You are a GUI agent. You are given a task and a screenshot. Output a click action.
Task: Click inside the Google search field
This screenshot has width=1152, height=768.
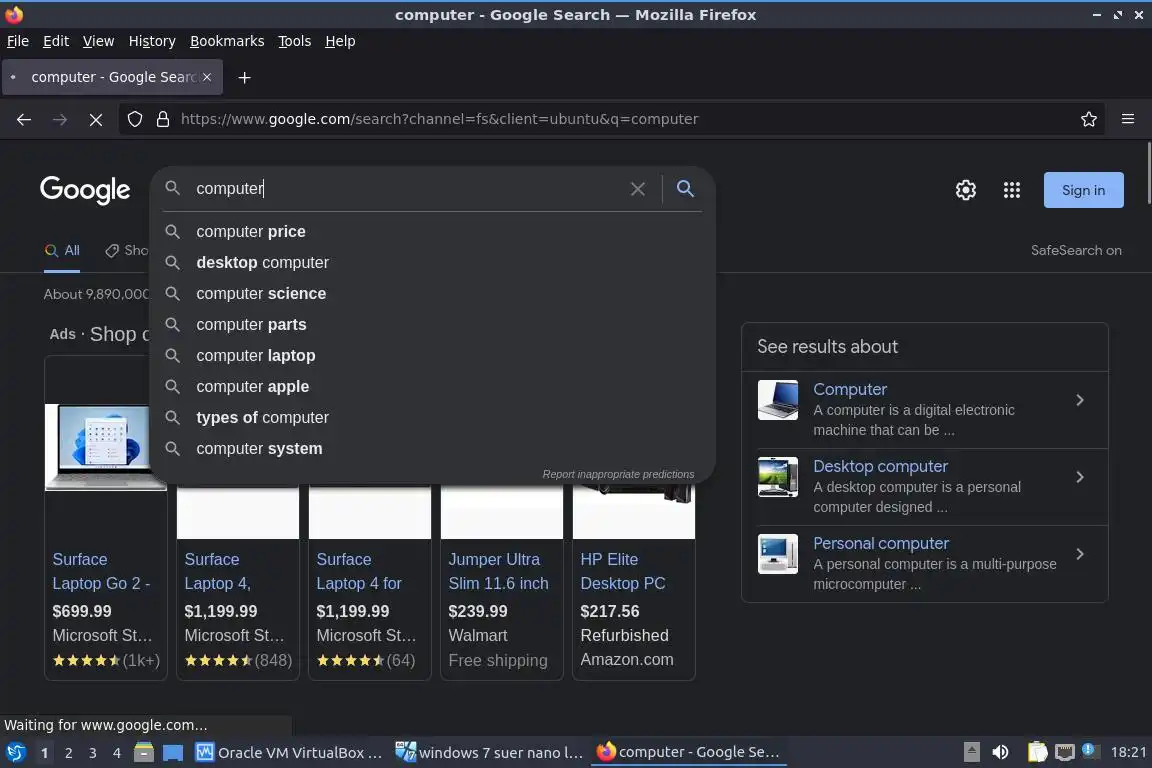[408, 189]
